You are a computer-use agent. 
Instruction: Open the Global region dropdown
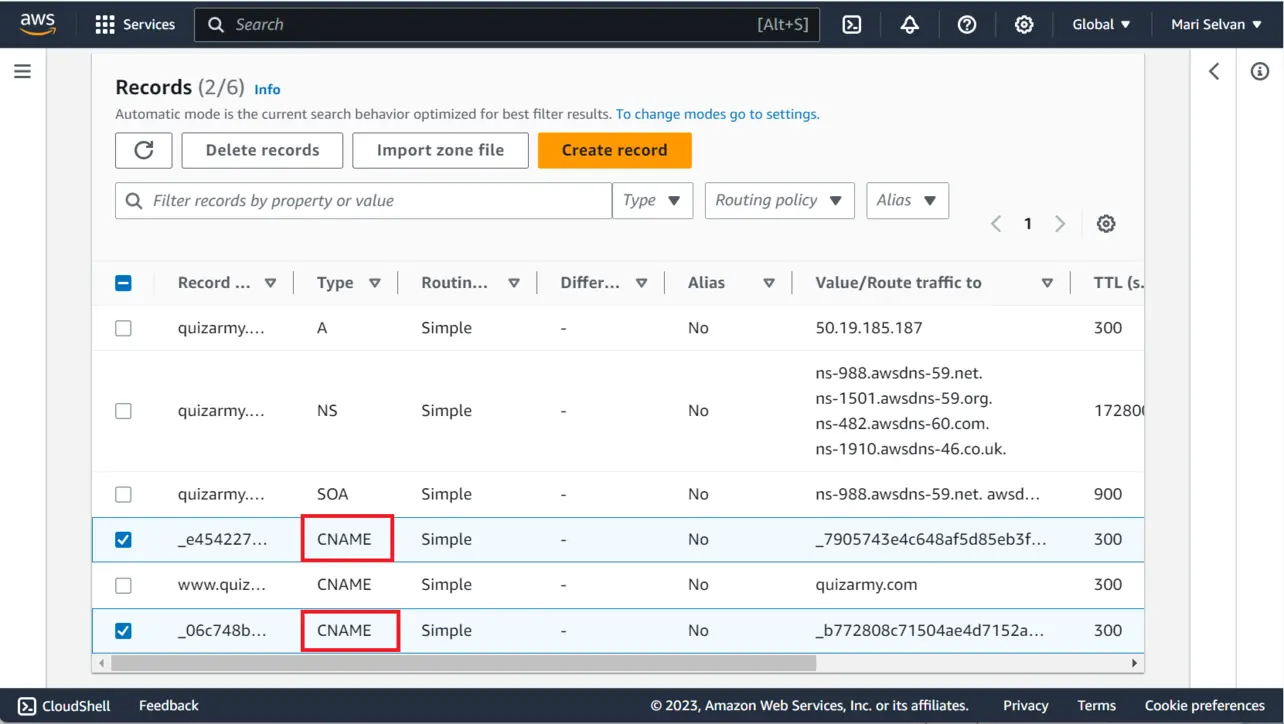pos(1101,24)
